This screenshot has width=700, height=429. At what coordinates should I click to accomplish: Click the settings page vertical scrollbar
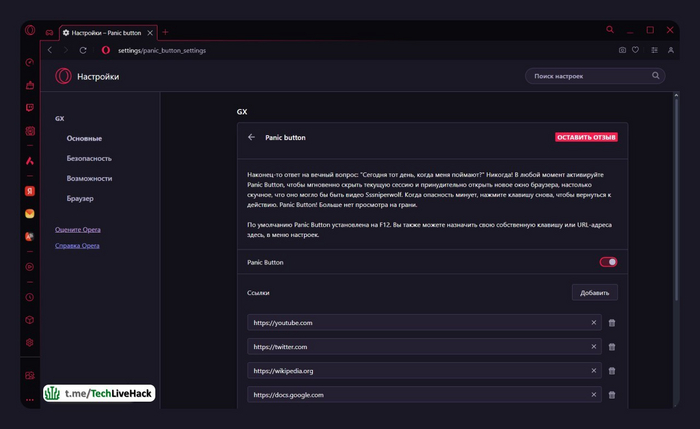click(676, 200)
